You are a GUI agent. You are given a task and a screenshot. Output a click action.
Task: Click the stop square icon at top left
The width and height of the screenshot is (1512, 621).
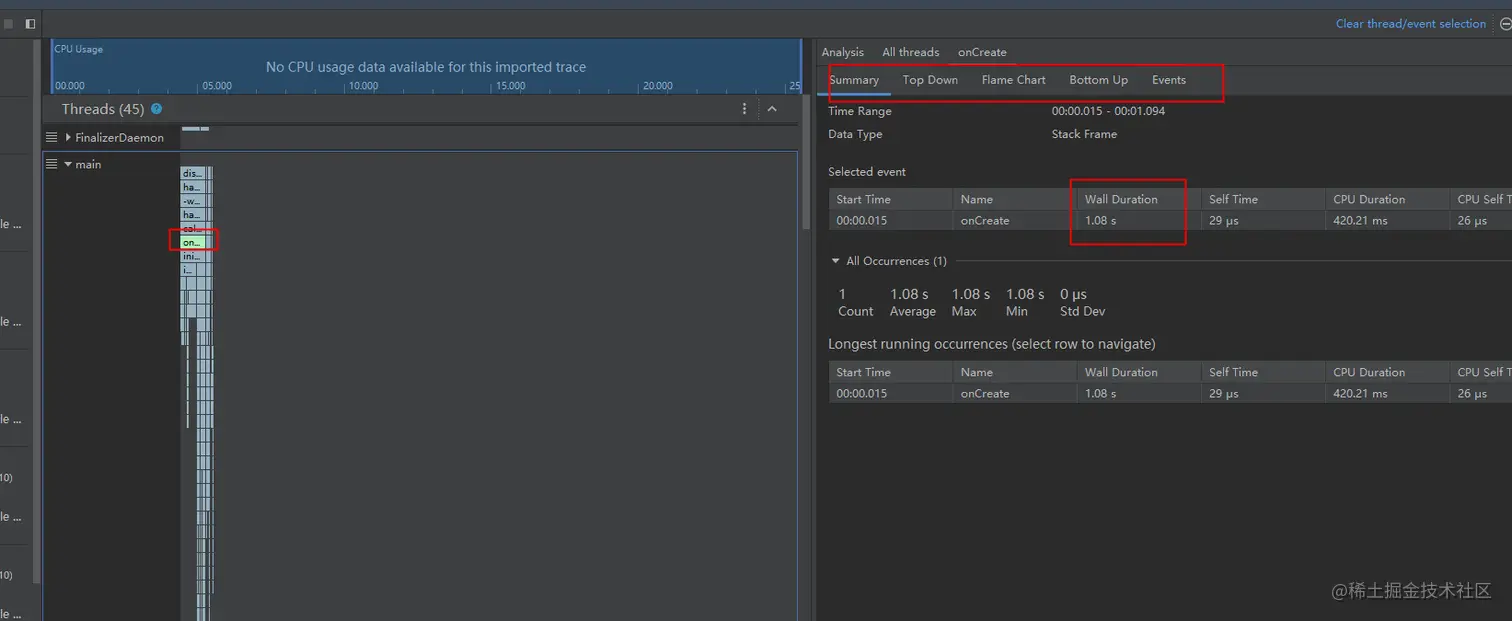(x=9, y=23)
